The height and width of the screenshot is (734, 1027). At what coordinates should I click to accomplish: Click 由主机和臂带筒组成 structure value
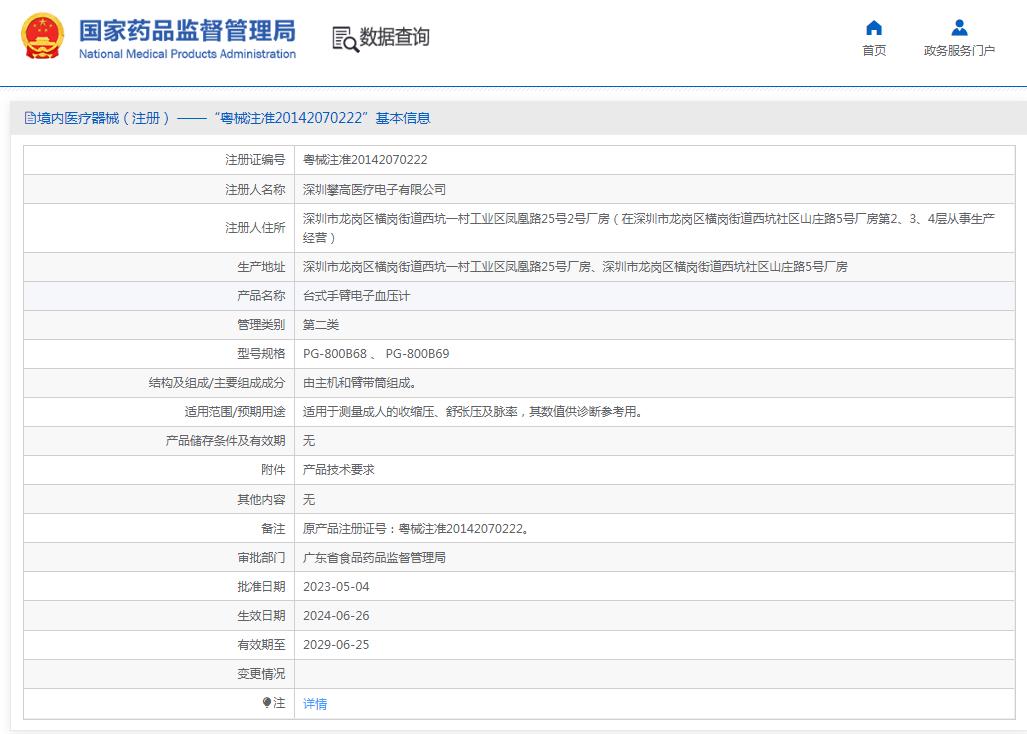click(x=360, y=382)
